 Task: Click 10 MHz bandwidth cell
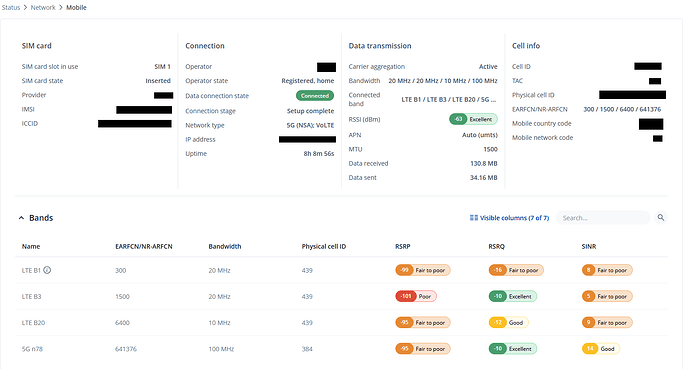coord(219,322)
